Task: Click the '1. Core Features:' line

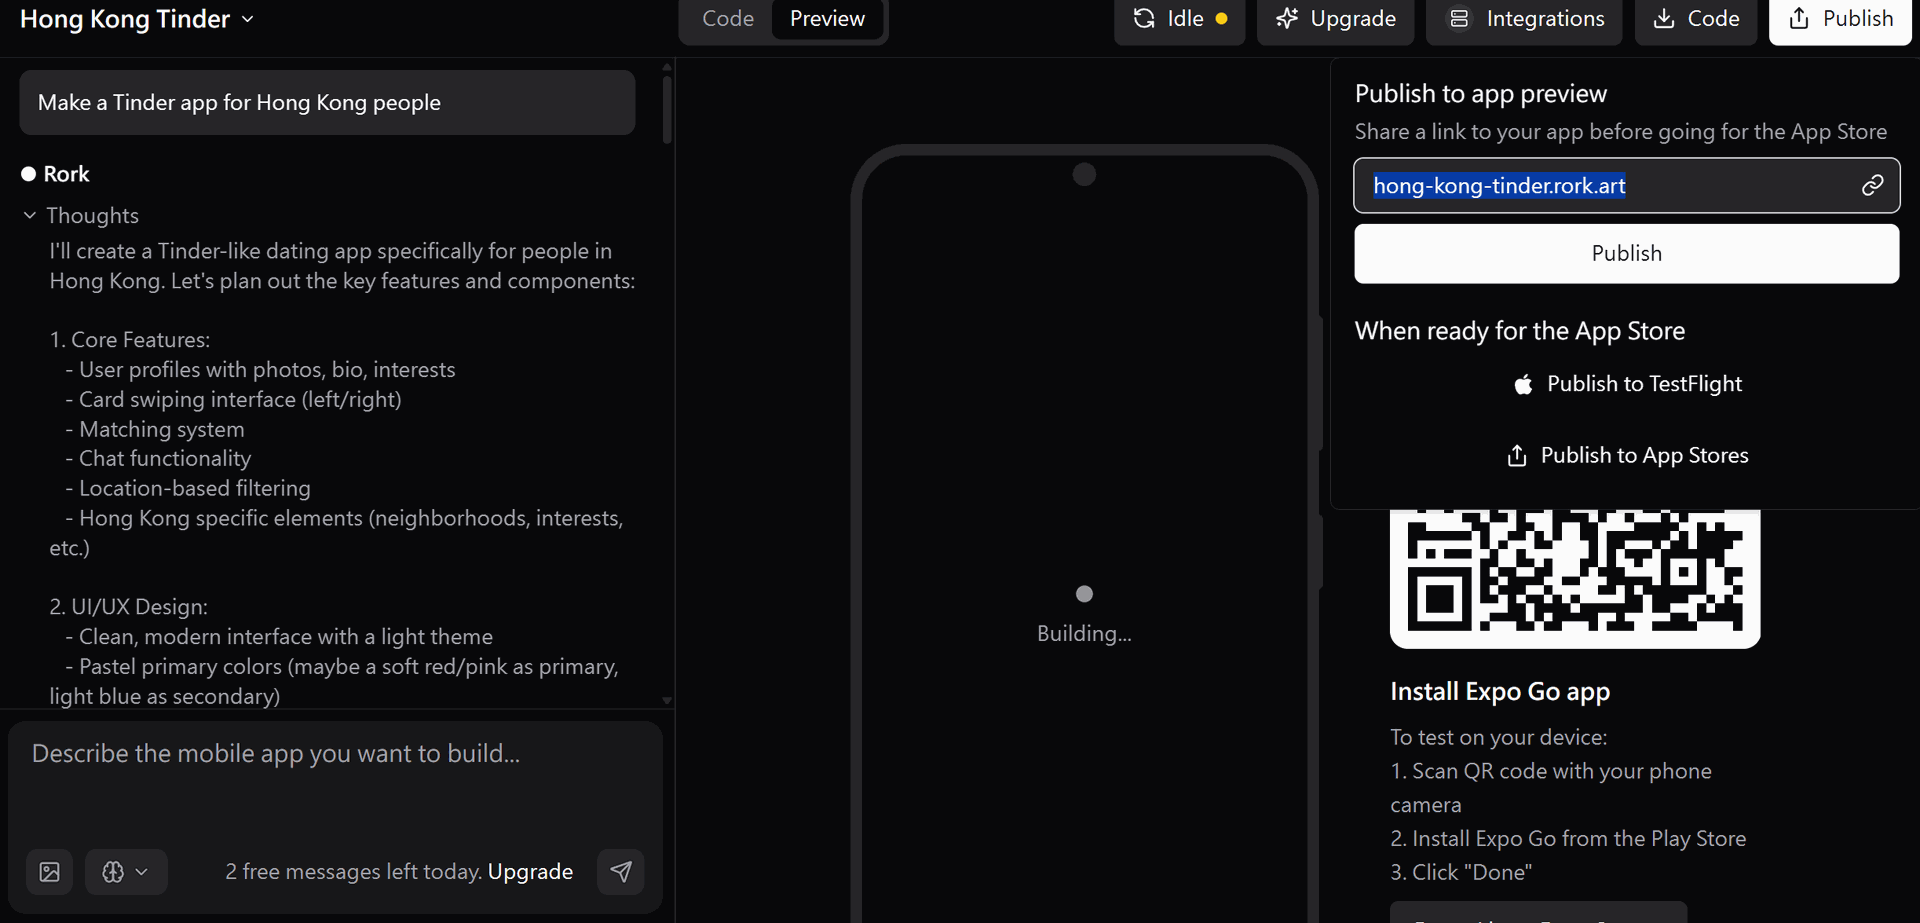Action: click(130, 340)
